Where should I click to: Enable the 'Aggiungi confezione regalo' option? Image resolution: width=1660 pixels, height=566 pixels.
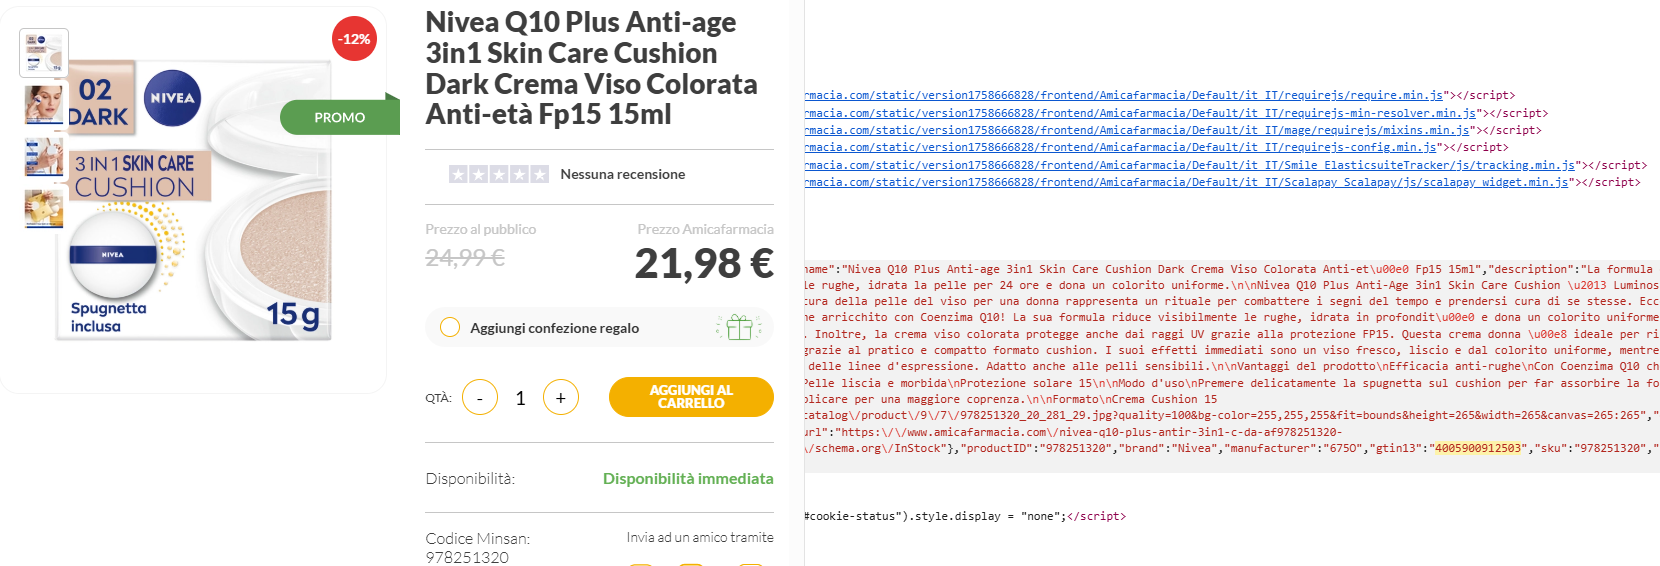[450, 327]
